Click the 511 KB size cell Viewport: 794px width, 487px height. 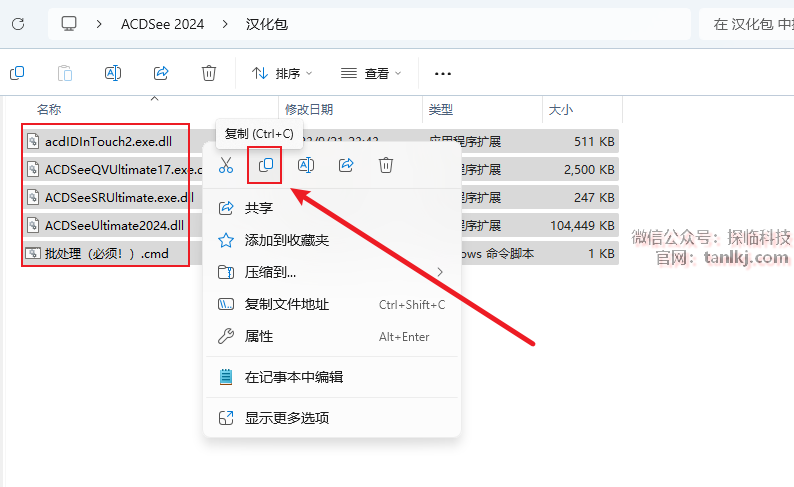pos(594,142)
